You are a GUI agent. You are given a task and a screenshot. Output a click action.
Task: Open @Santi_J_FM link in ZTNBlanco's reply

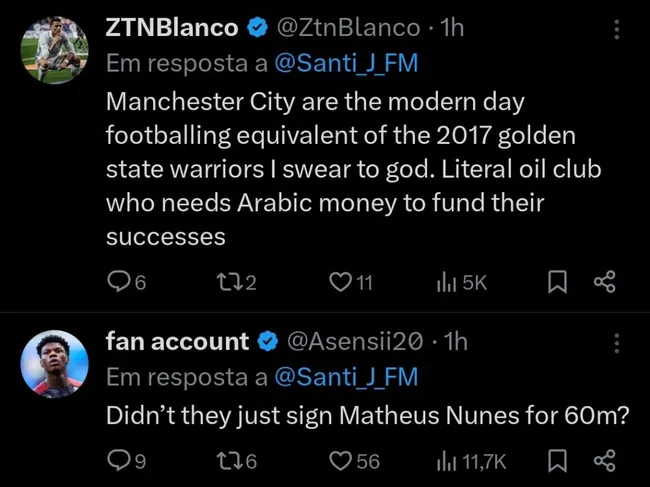click(346, 64)
